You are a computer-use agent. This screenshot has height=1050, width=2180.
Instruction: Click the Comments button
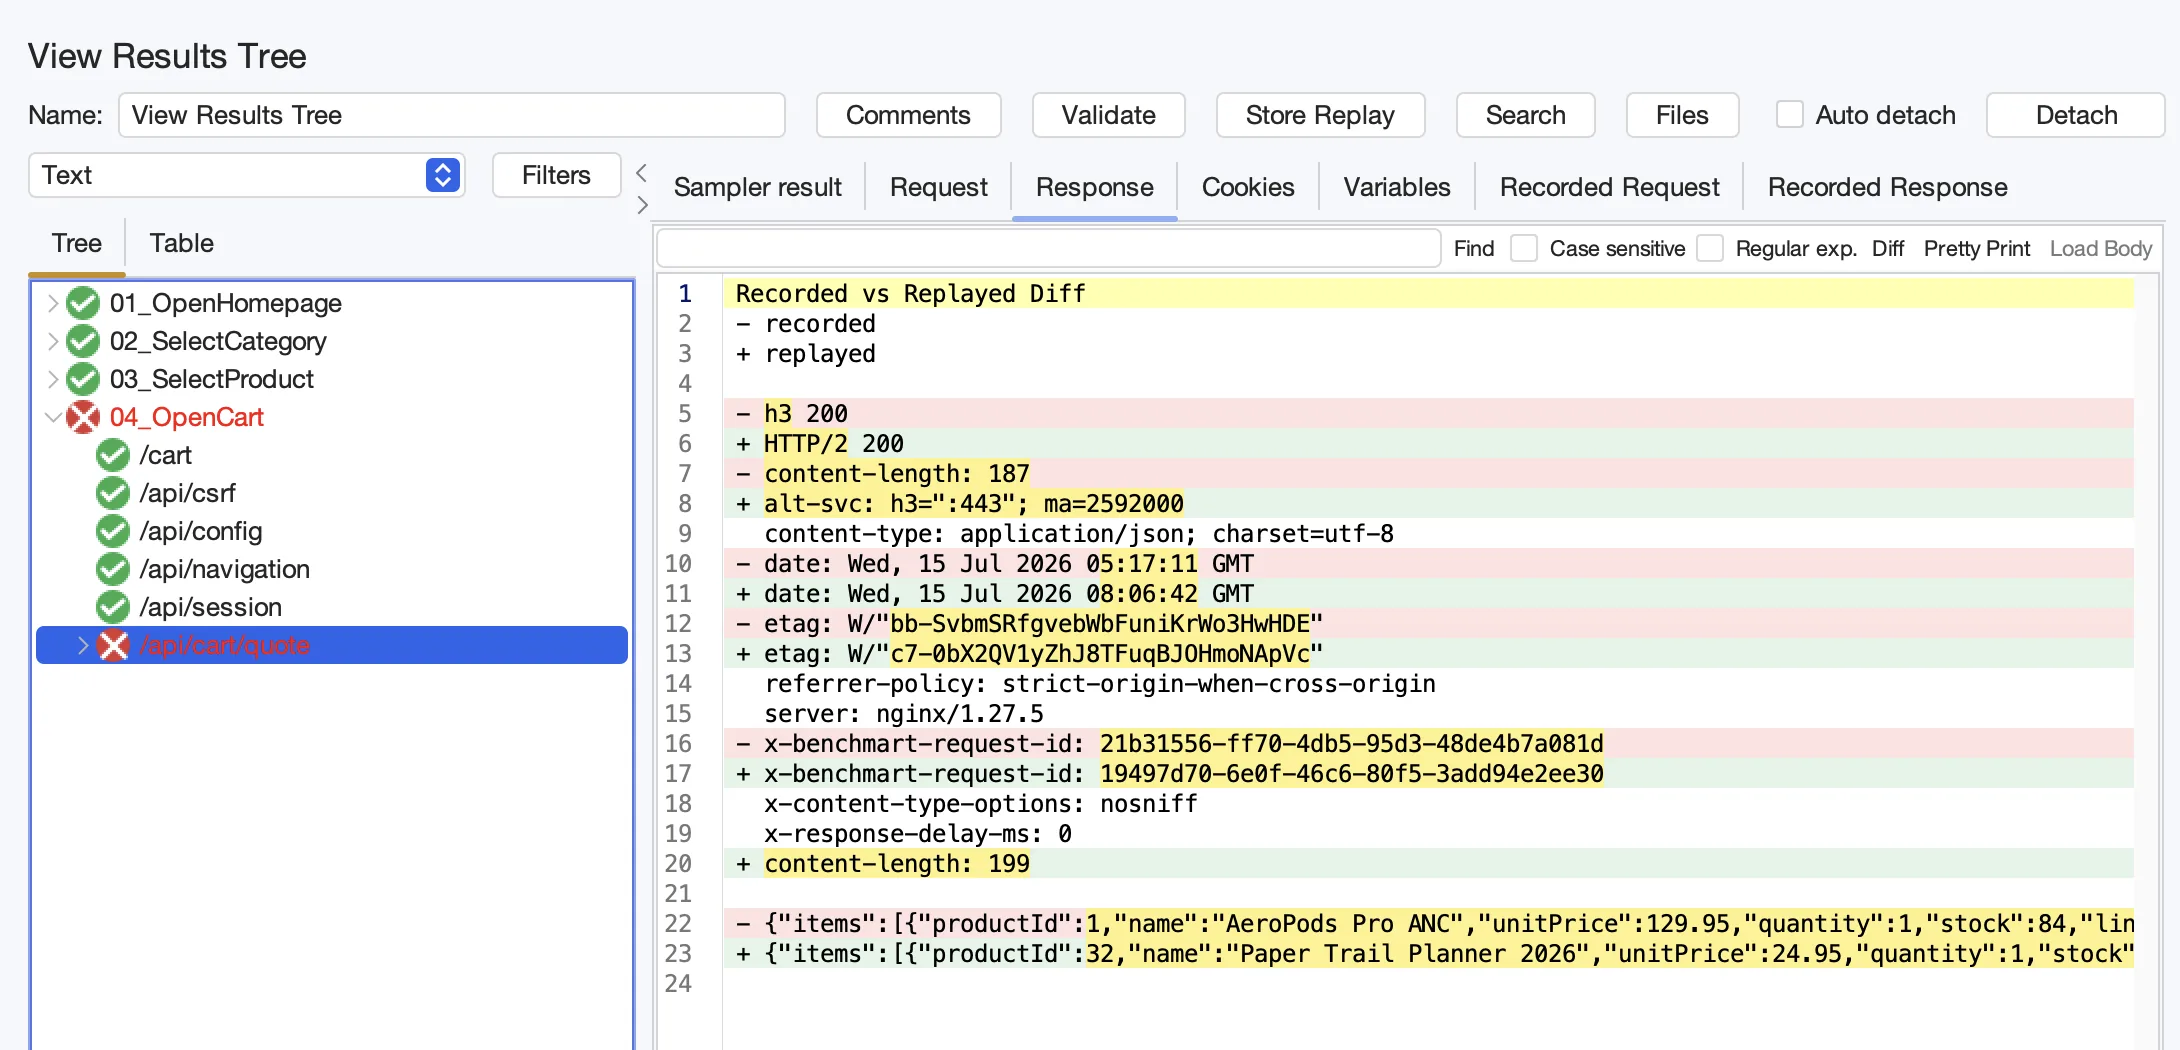coord(908,115)
